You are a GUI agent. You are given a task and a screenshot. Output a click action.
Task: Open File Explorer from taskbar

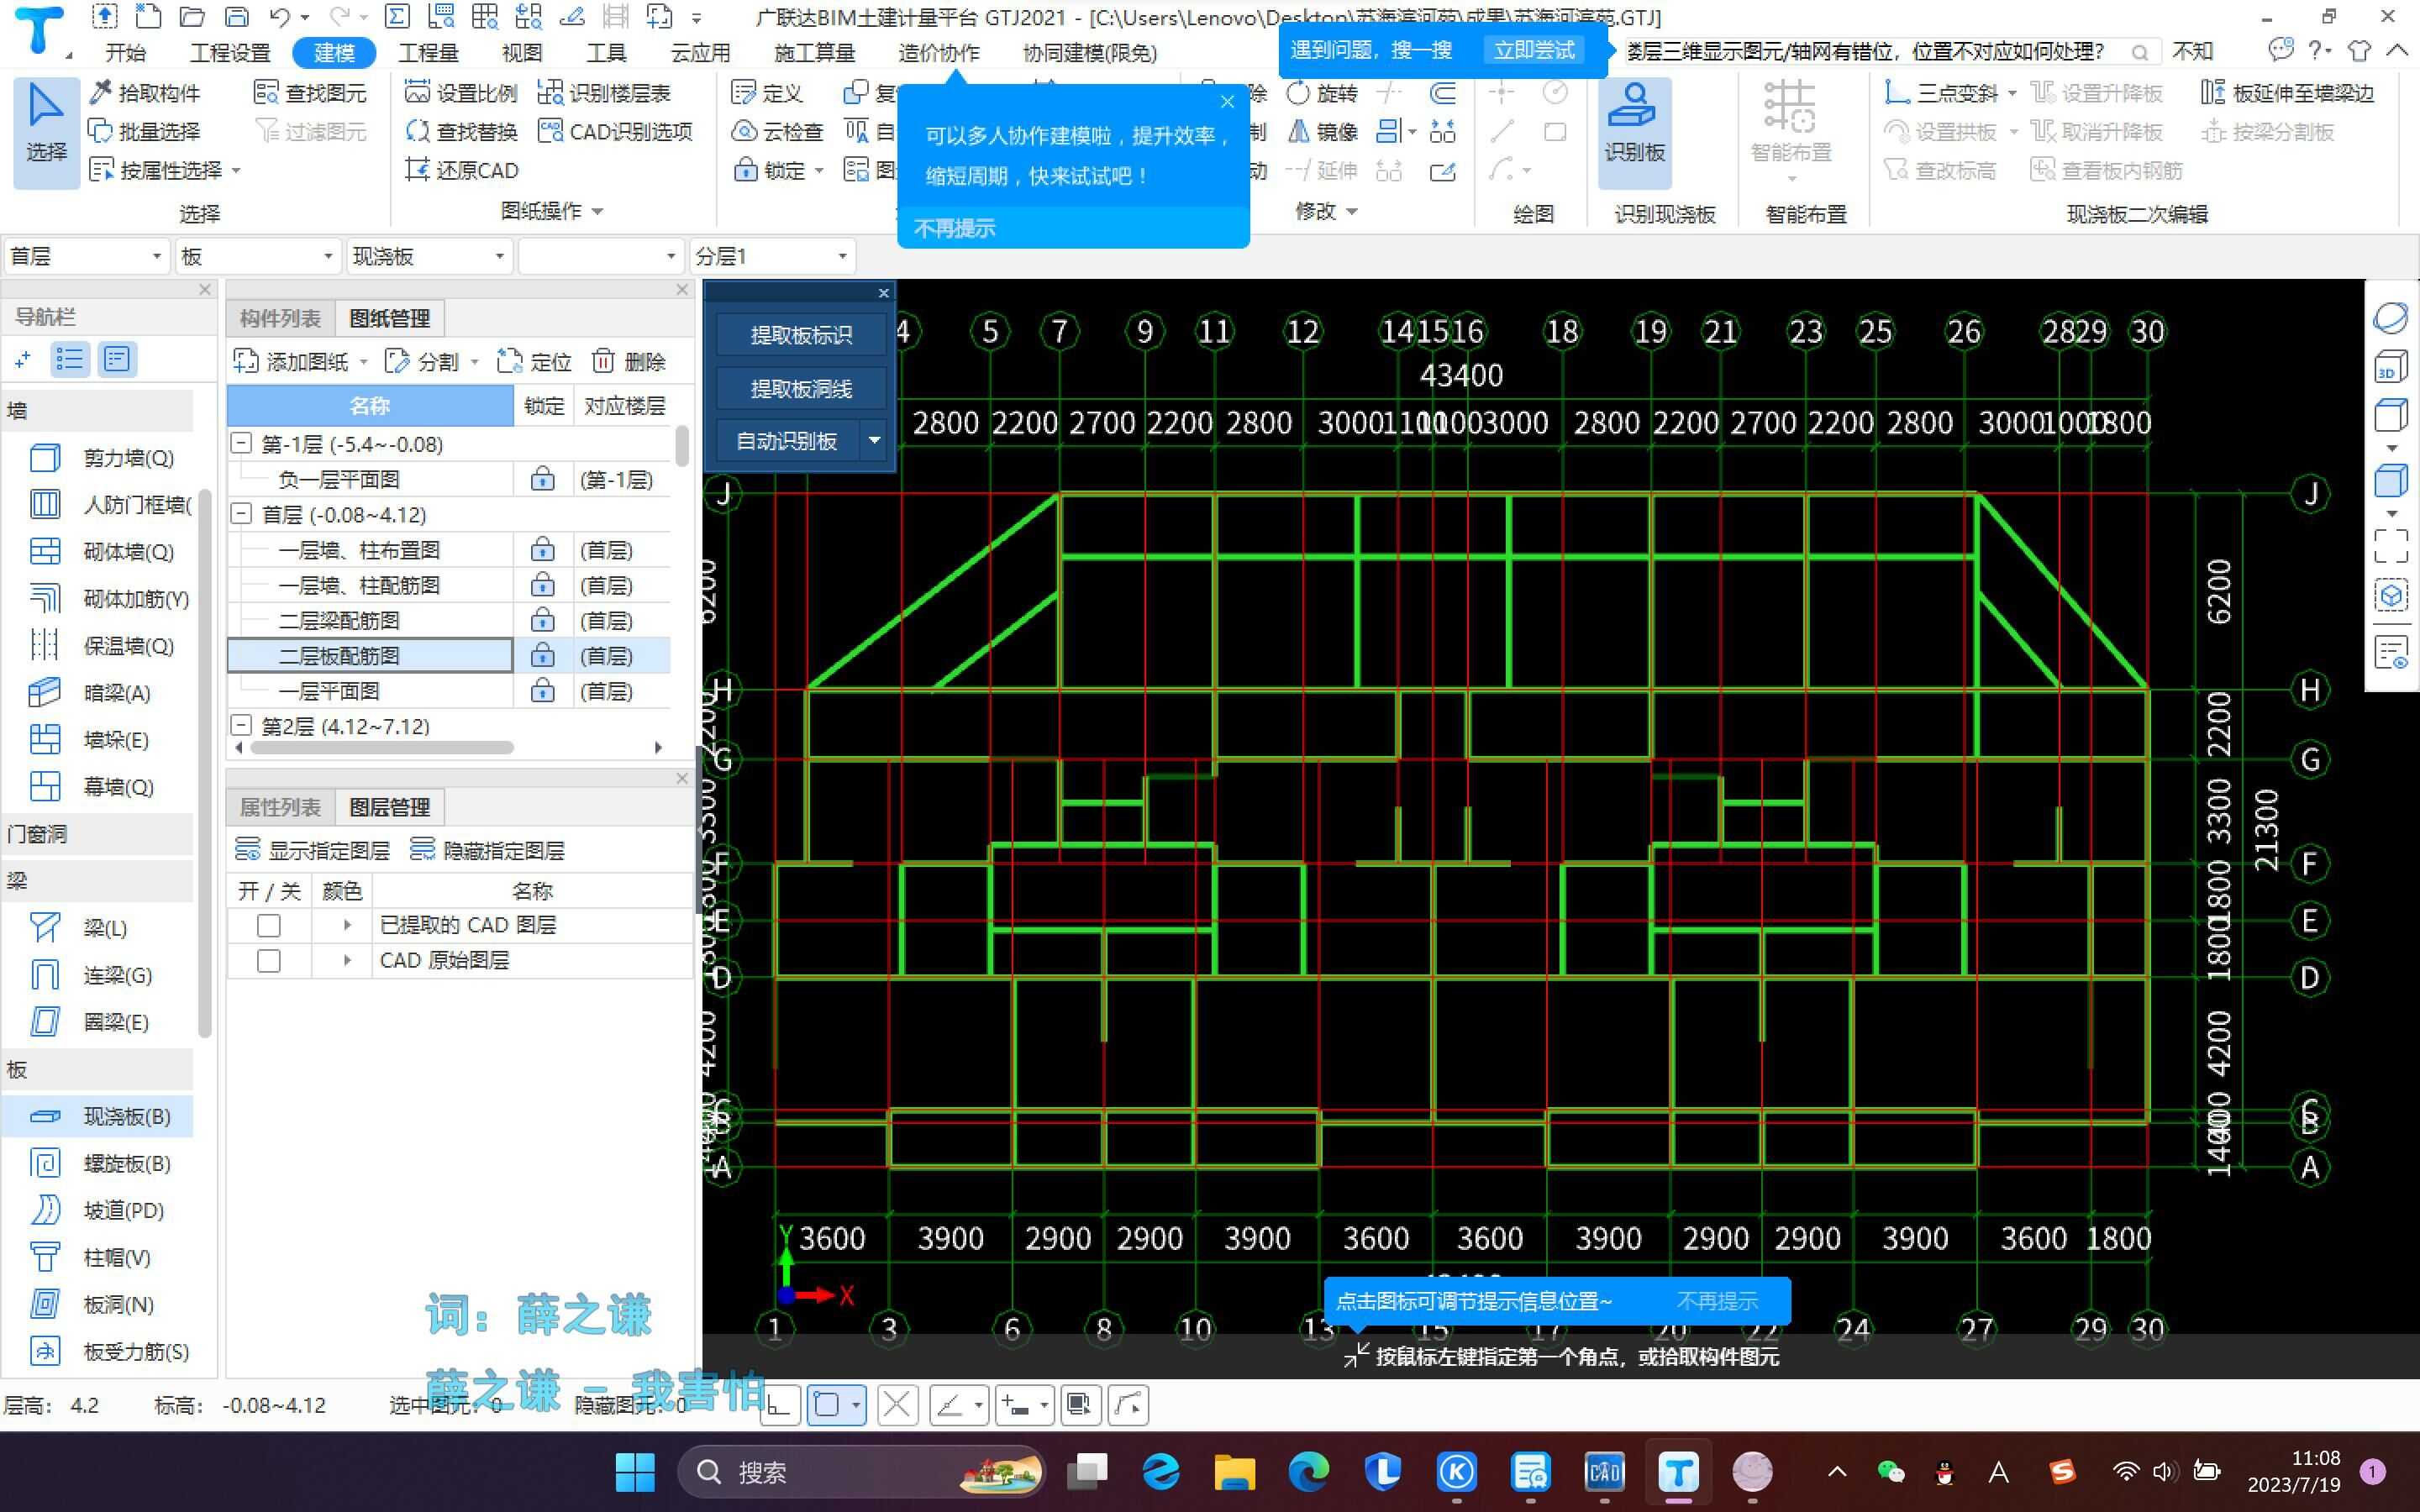pyautogui.click(x=1234, y=1472)
